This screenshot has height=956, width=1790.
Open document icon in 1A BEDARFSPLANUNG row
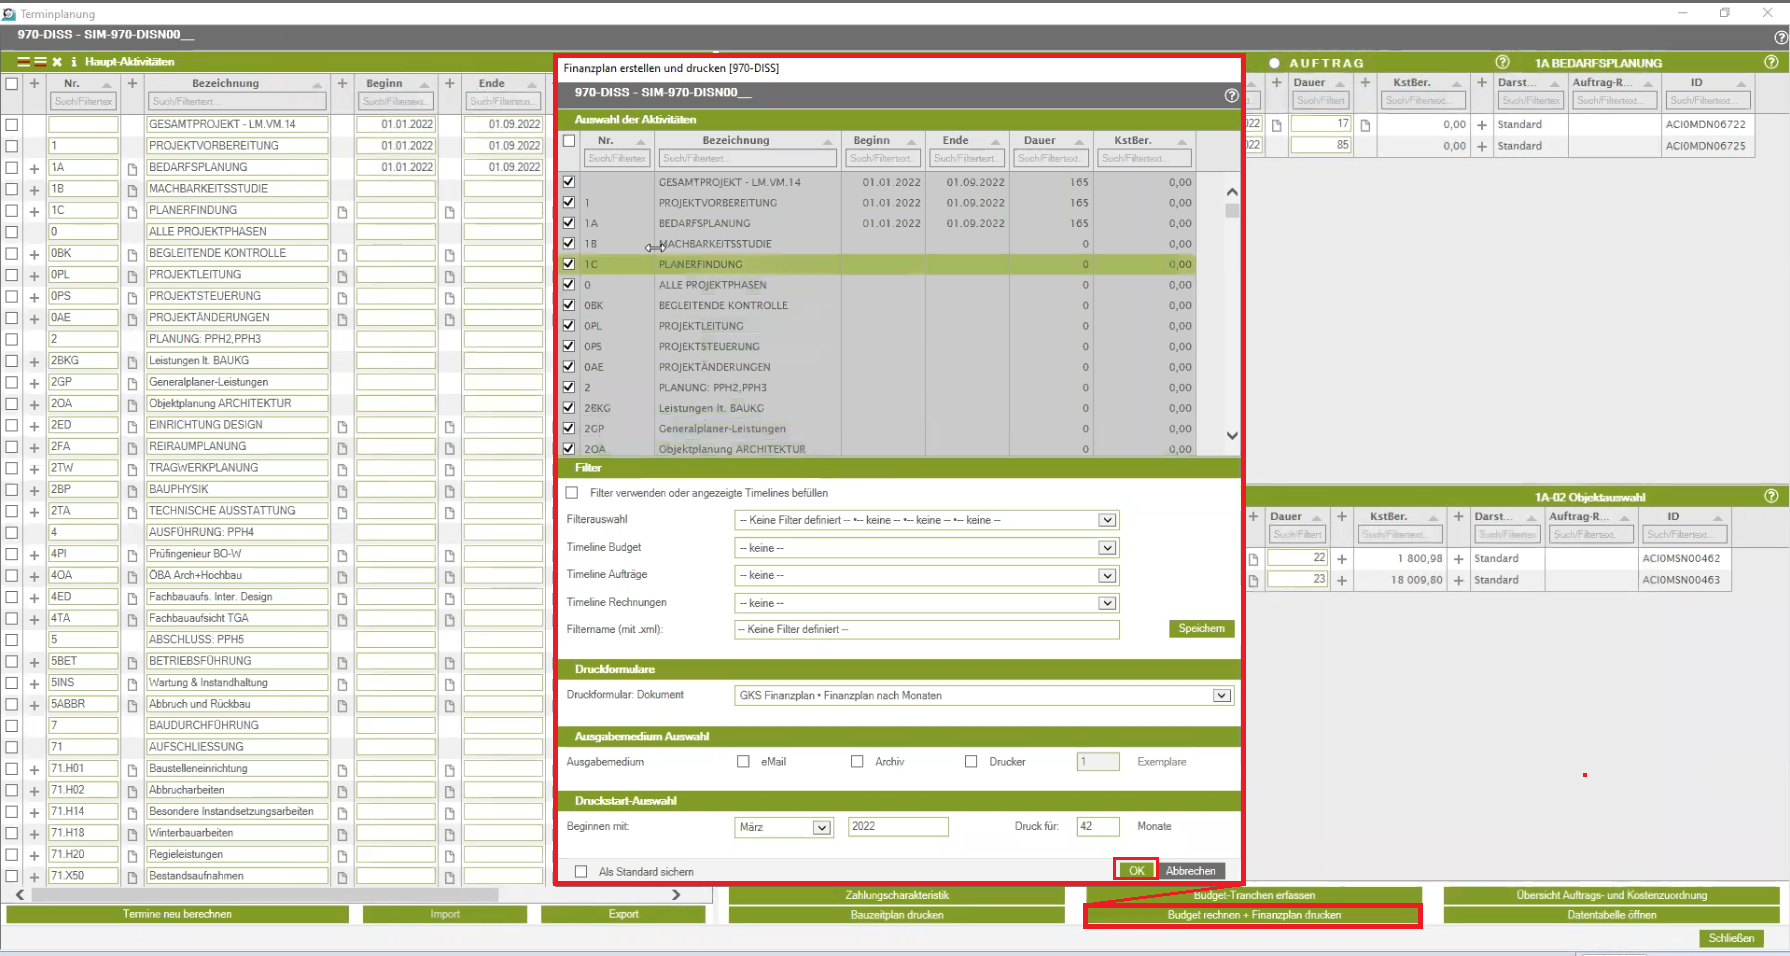(x=132, y=168)
